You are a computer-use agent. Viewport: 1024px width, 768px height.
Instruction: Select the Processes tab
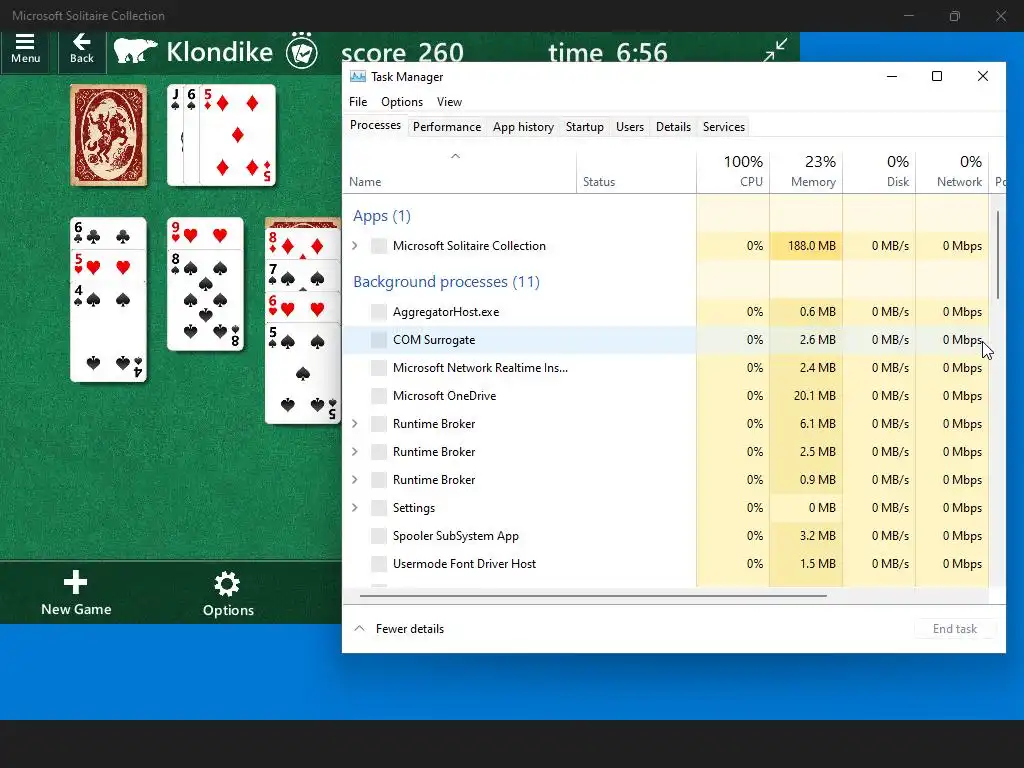[376, 125]
